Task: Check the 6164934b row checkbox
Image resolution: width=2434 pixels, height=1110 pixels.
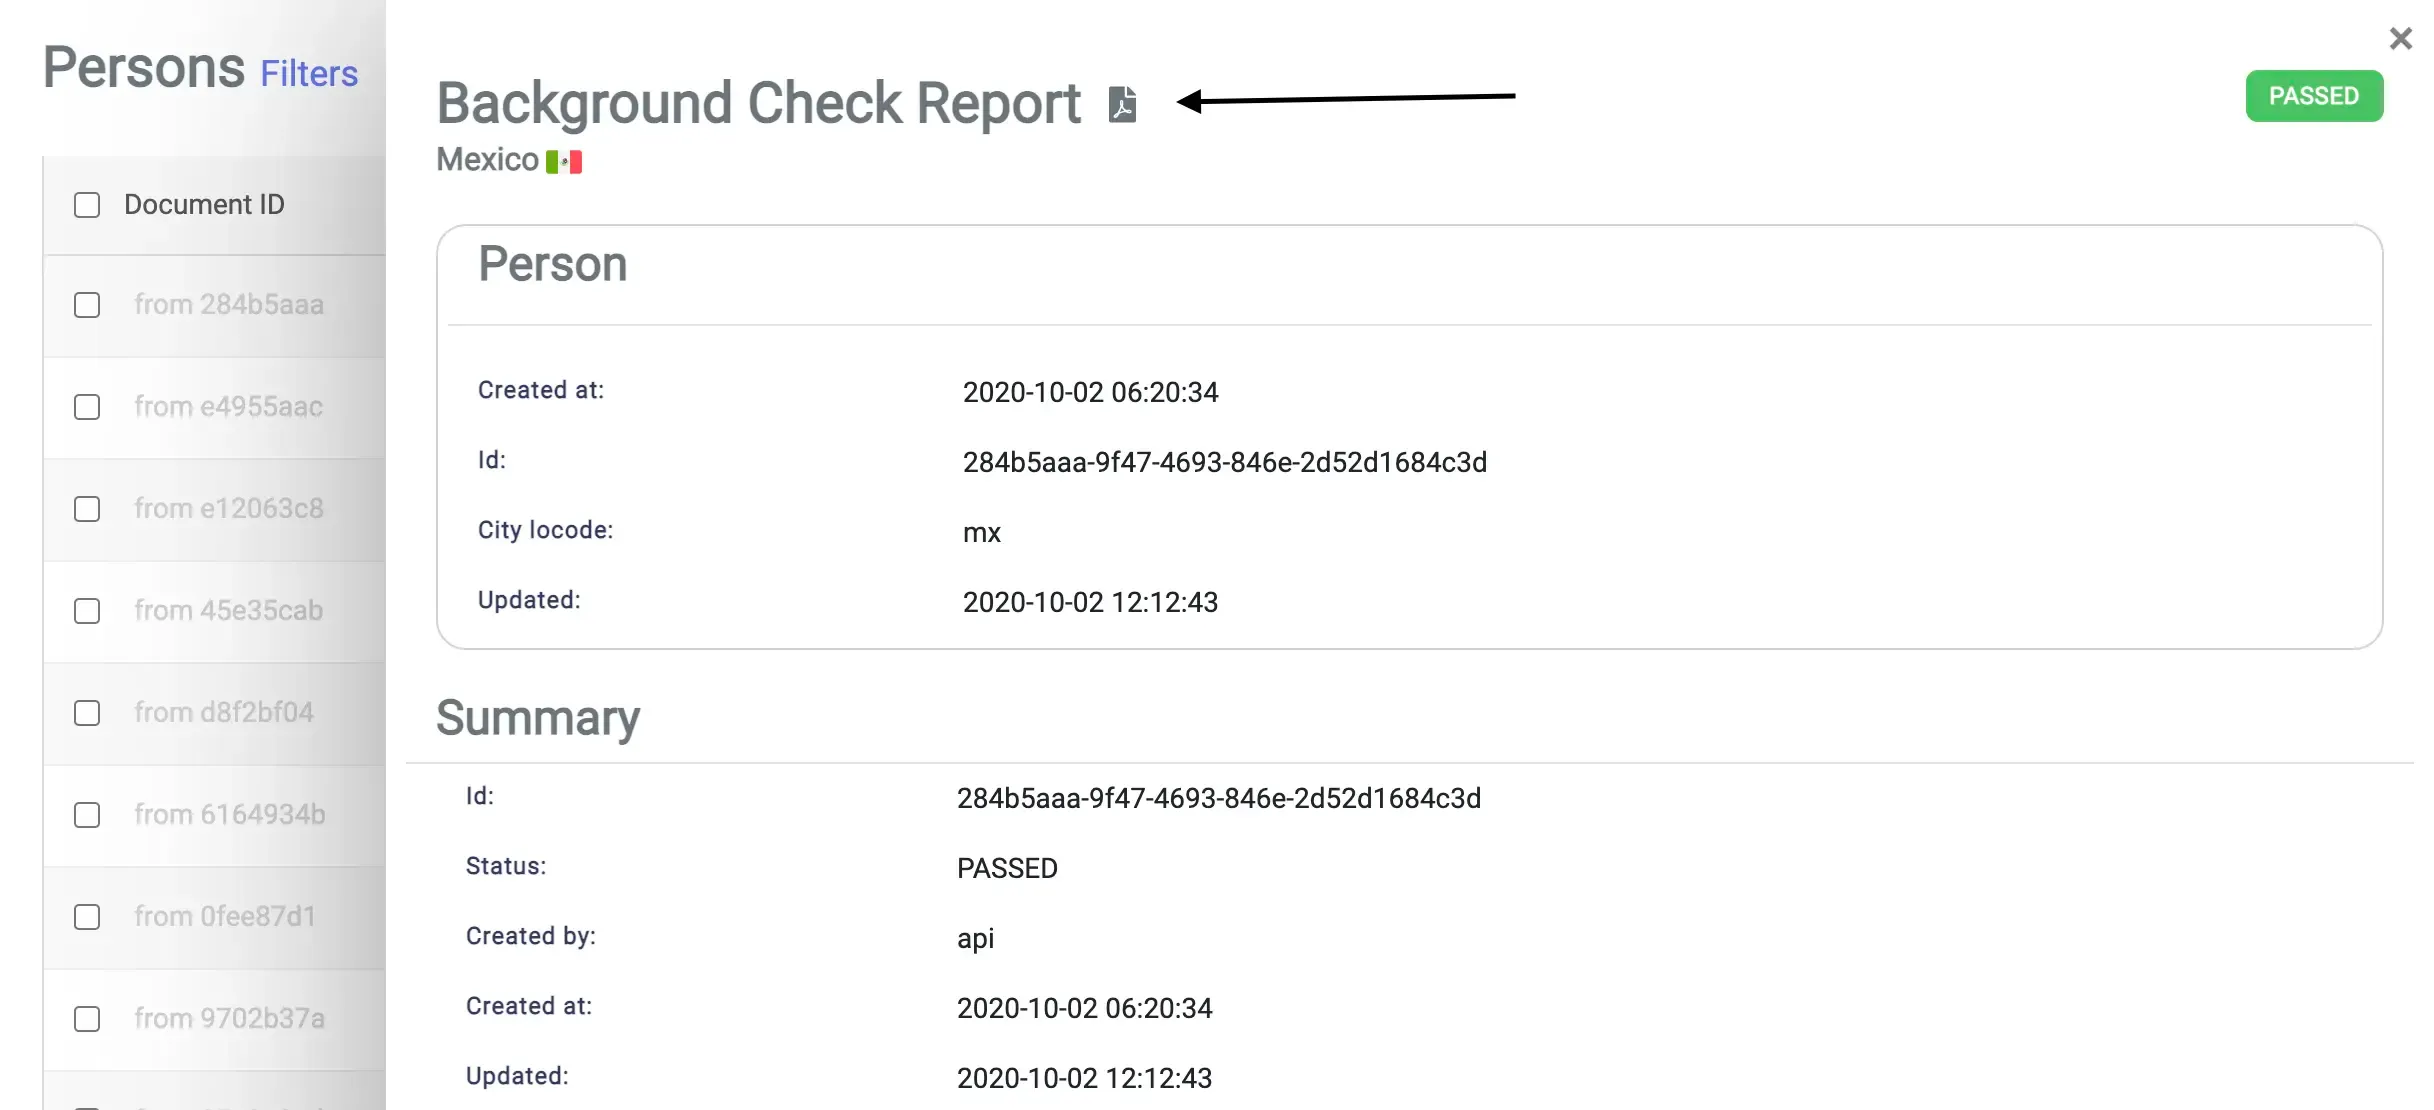Action: click(87, 815)
